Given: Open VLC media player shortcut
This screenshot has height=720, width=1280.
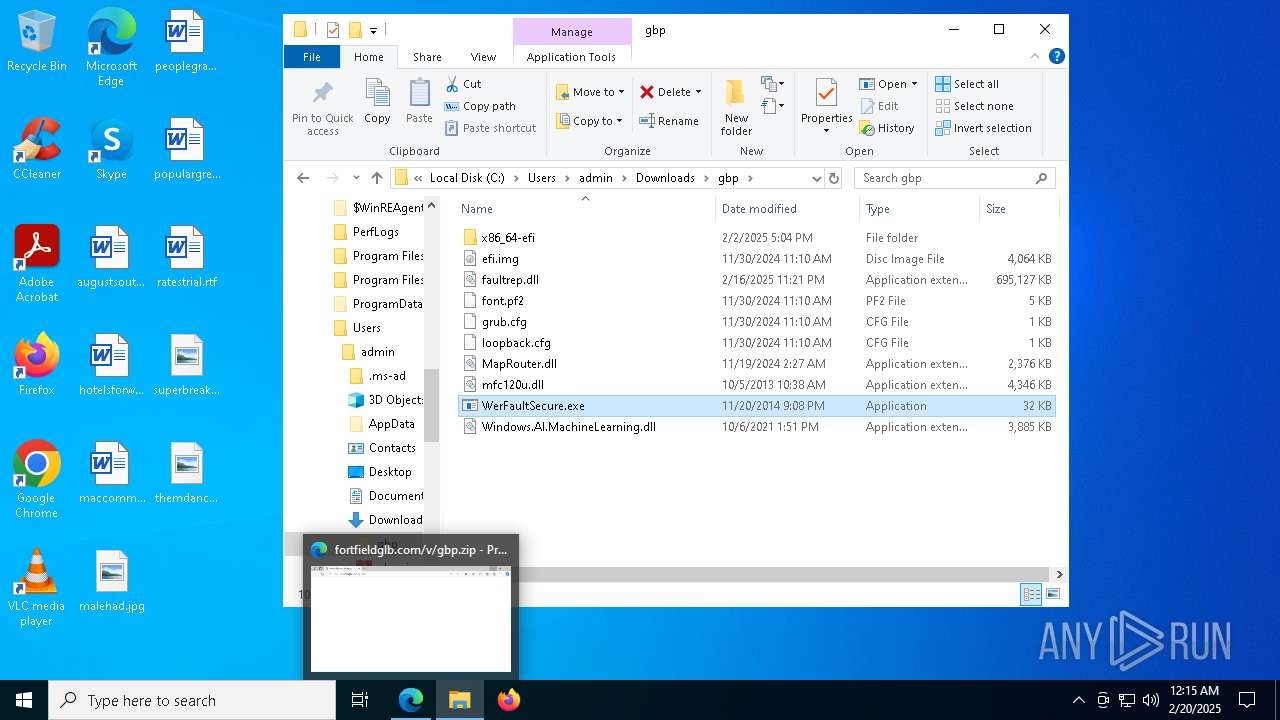Looking at the screenshot, I should [37, 588].
